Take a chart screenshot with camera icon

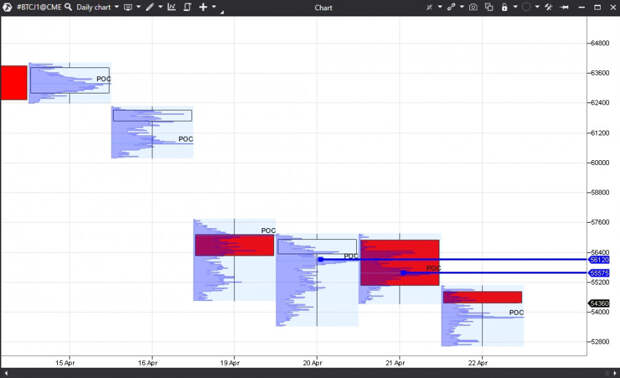pyautogui.click(x=473, y=7)
